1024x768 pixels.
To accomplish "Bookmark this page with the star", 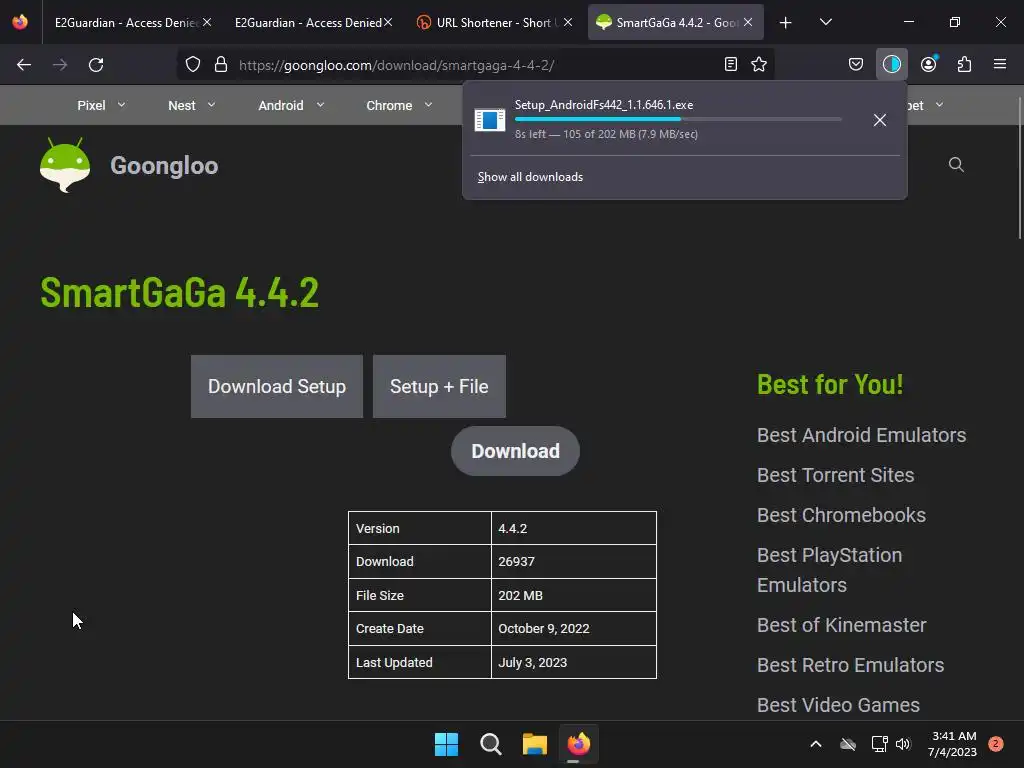I will 759,64.
